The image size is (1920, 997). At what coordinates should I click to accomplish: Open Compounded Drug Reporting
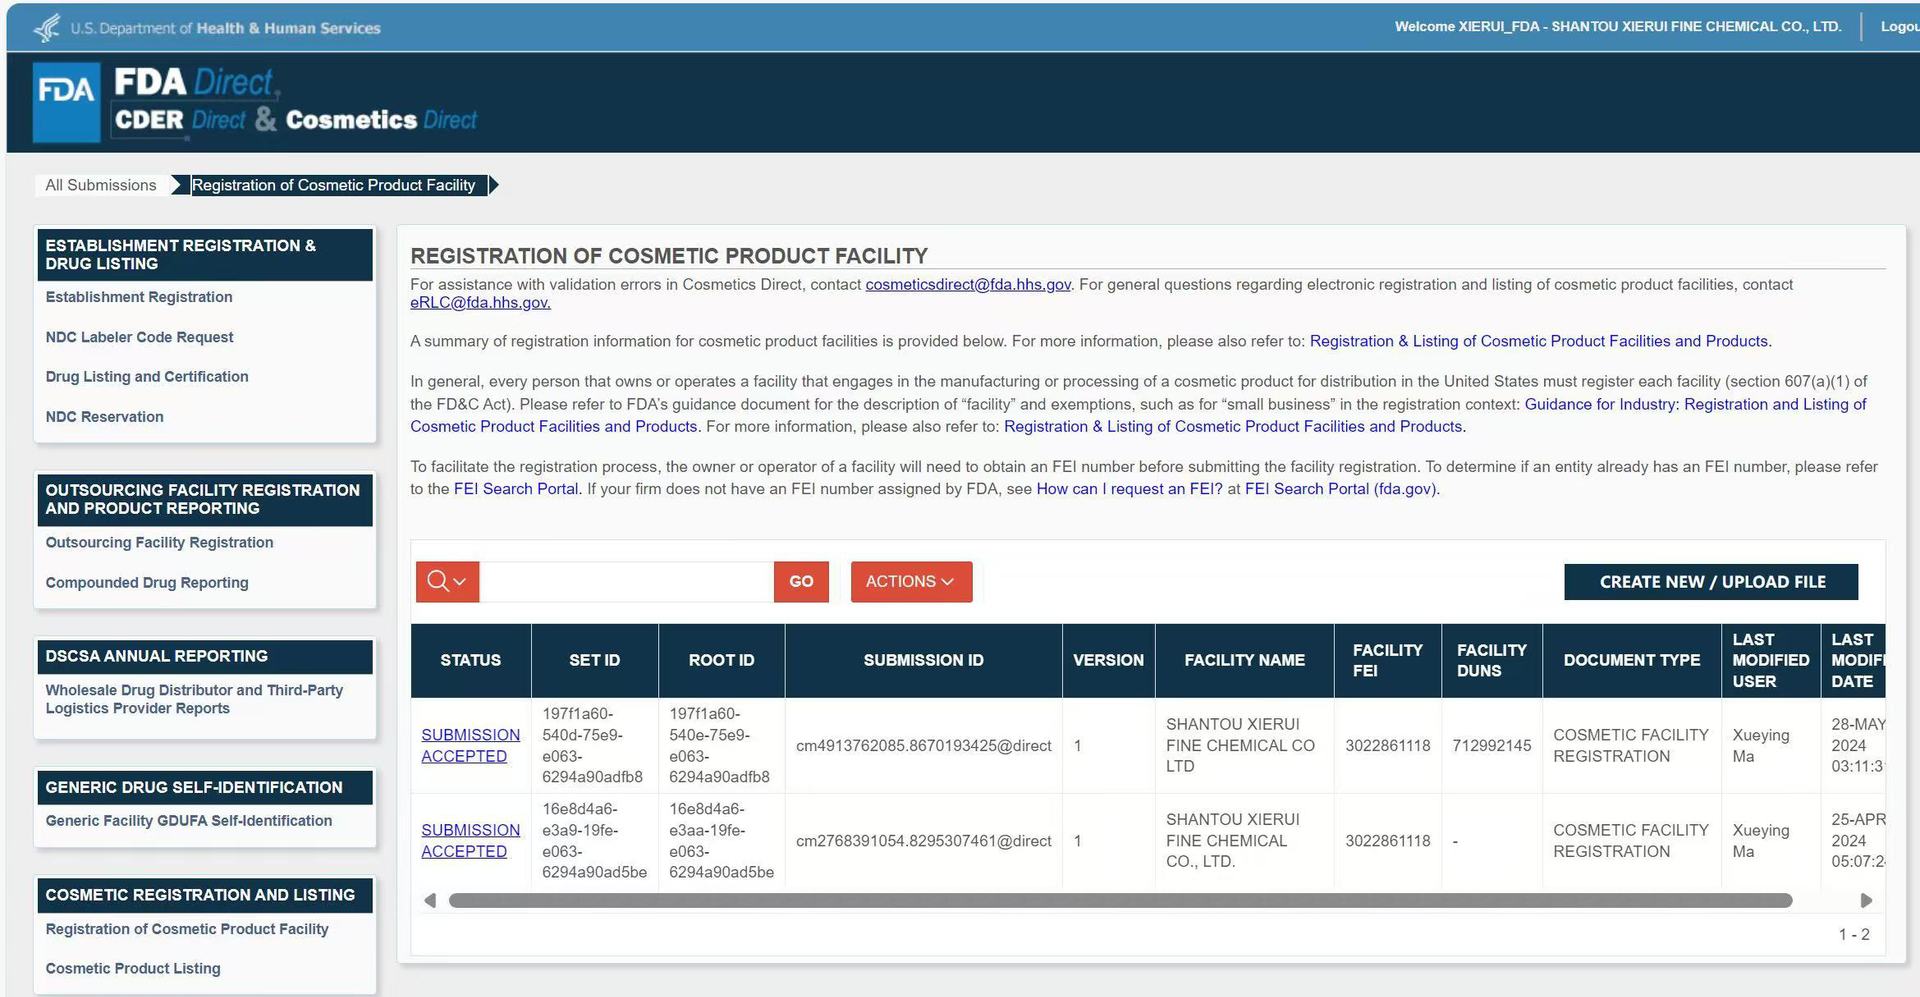point(147,582)
